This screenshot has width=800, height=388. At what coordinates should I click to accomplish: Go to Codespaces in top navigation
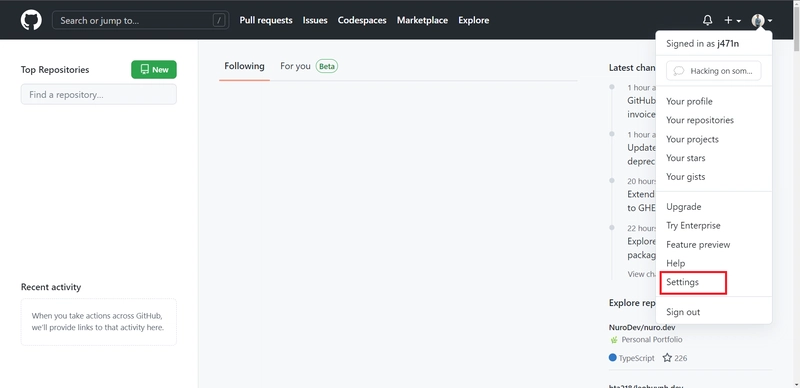click(362, 20)
